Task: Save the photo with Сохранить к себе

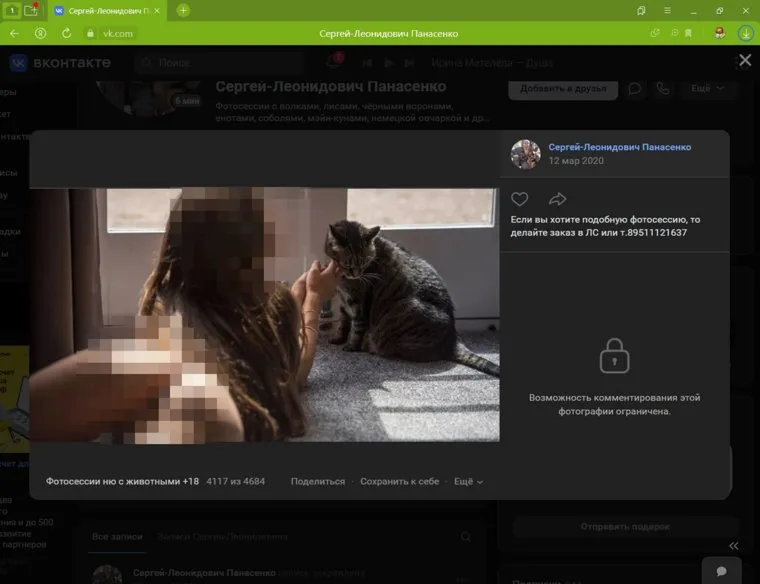Action: point(399,481)
